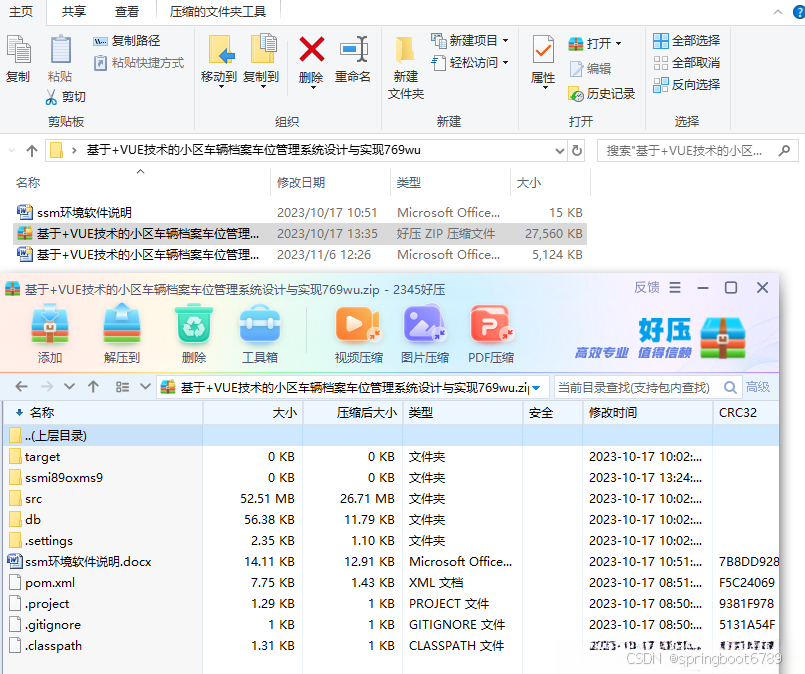Viewport: 805px width, 674px height.
Task: Create a New Folder (新建文件夹)
Action: [x=406, y=67]
